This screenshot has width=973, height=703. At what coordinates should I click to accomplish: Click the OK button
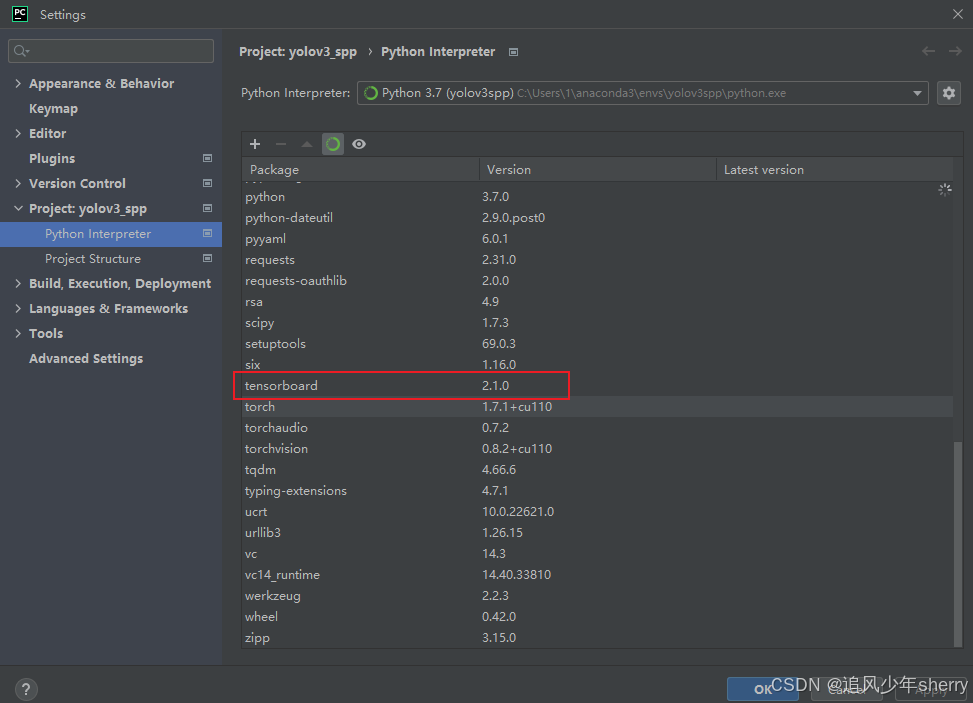point(763,689)
